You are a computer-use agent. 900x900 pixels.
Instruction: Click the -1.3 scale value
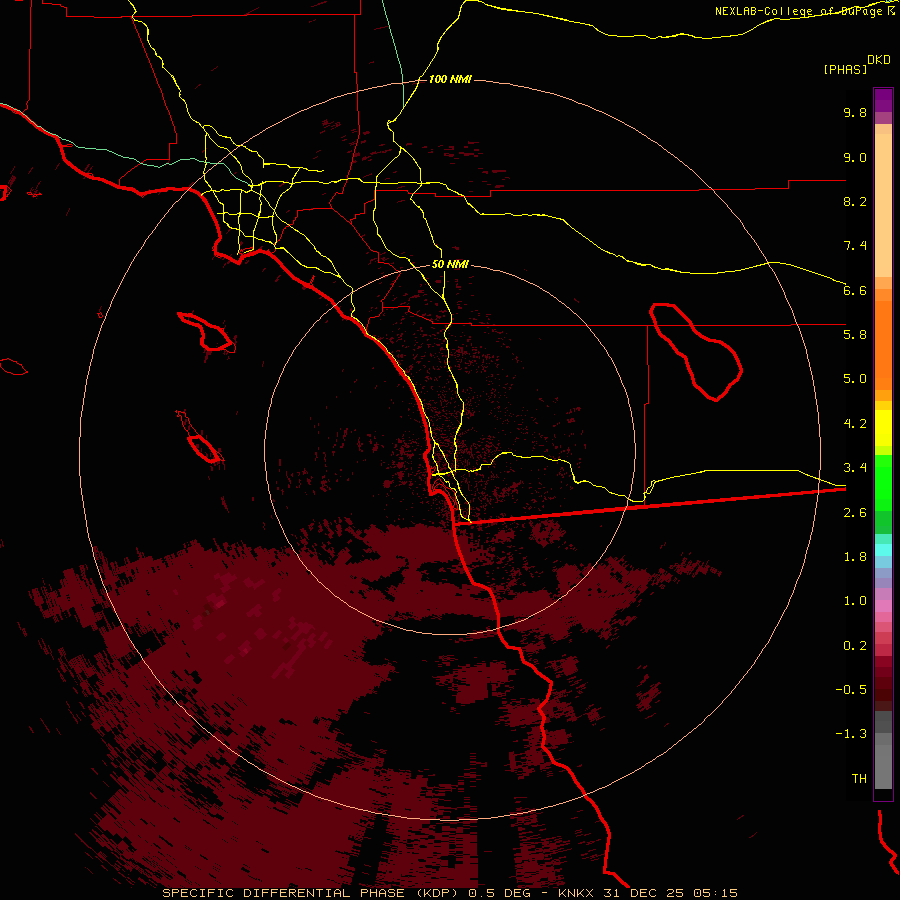click(851, 734)
